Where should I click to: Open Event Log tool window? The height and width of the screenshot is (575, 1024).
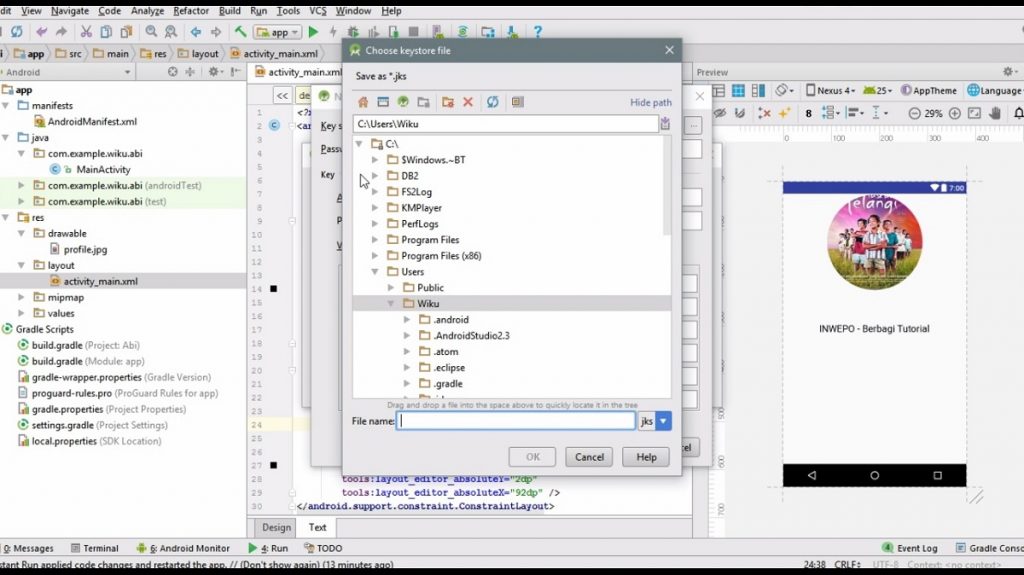[x=910, y=548]
